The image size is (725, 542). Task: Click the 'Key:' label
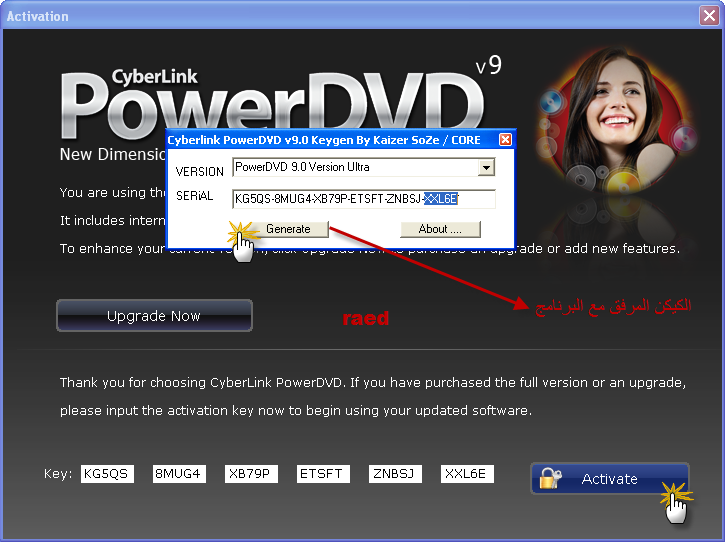pyautogui.click(x=58, y=474)
